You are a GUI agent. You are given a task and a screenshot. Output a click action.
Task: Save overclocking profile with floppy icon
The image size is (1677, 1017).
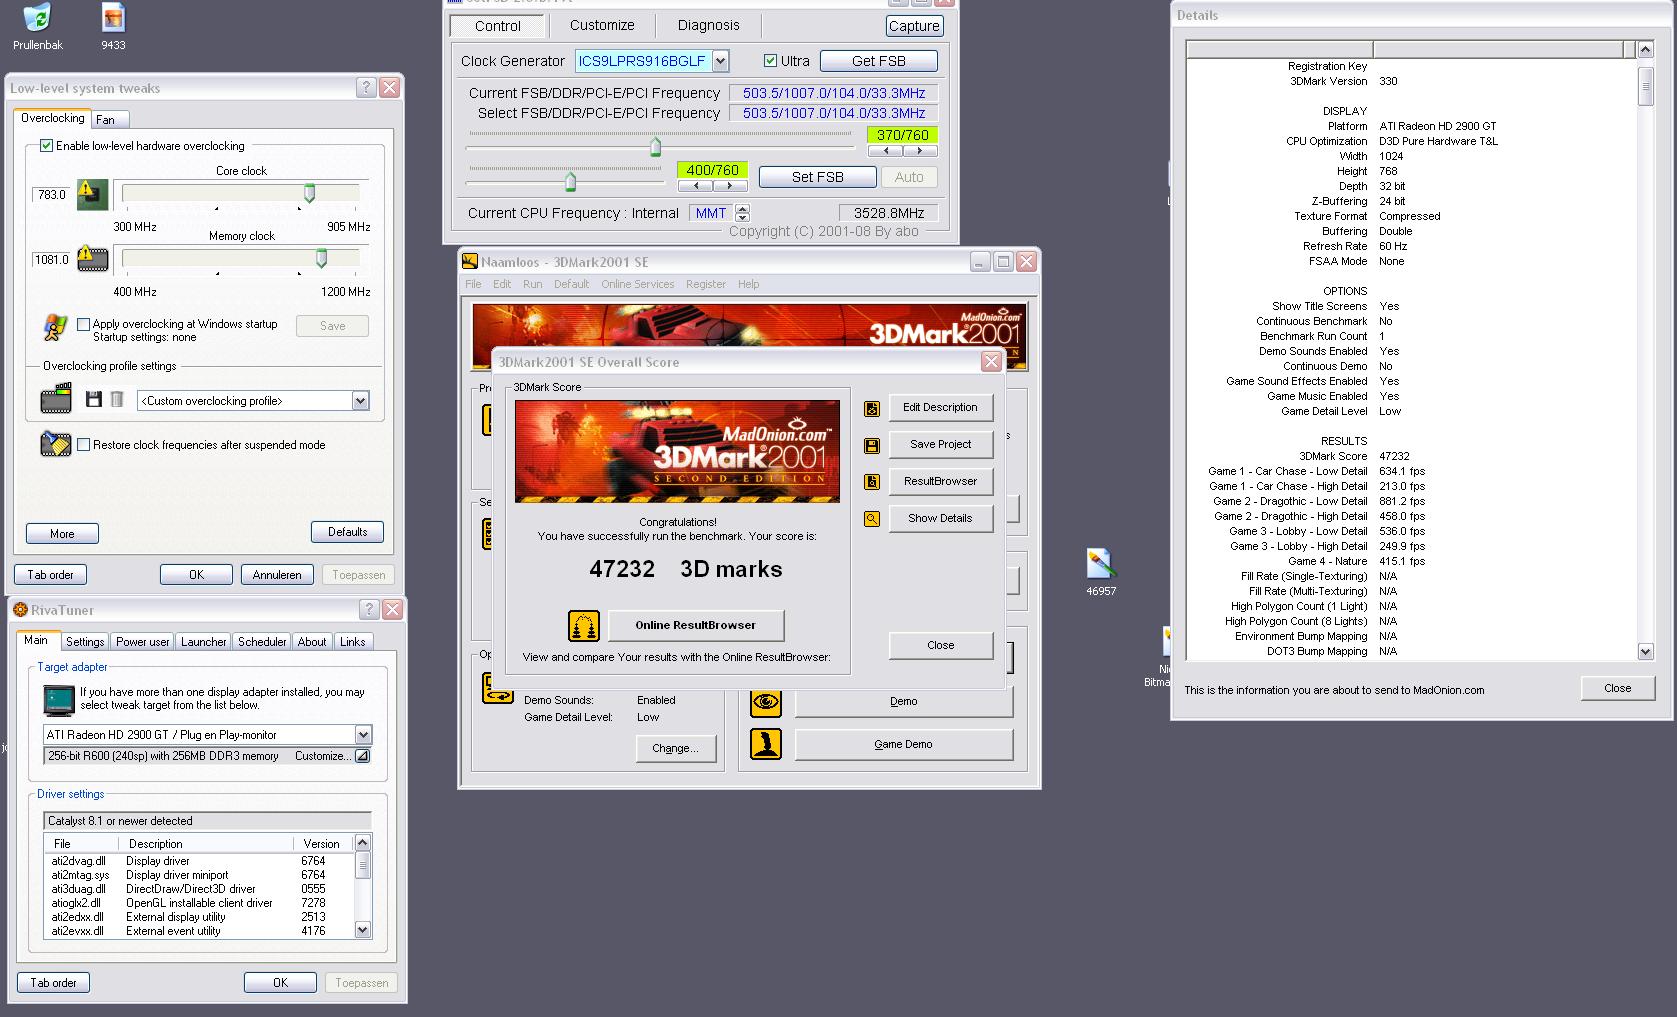coord(94,400)
